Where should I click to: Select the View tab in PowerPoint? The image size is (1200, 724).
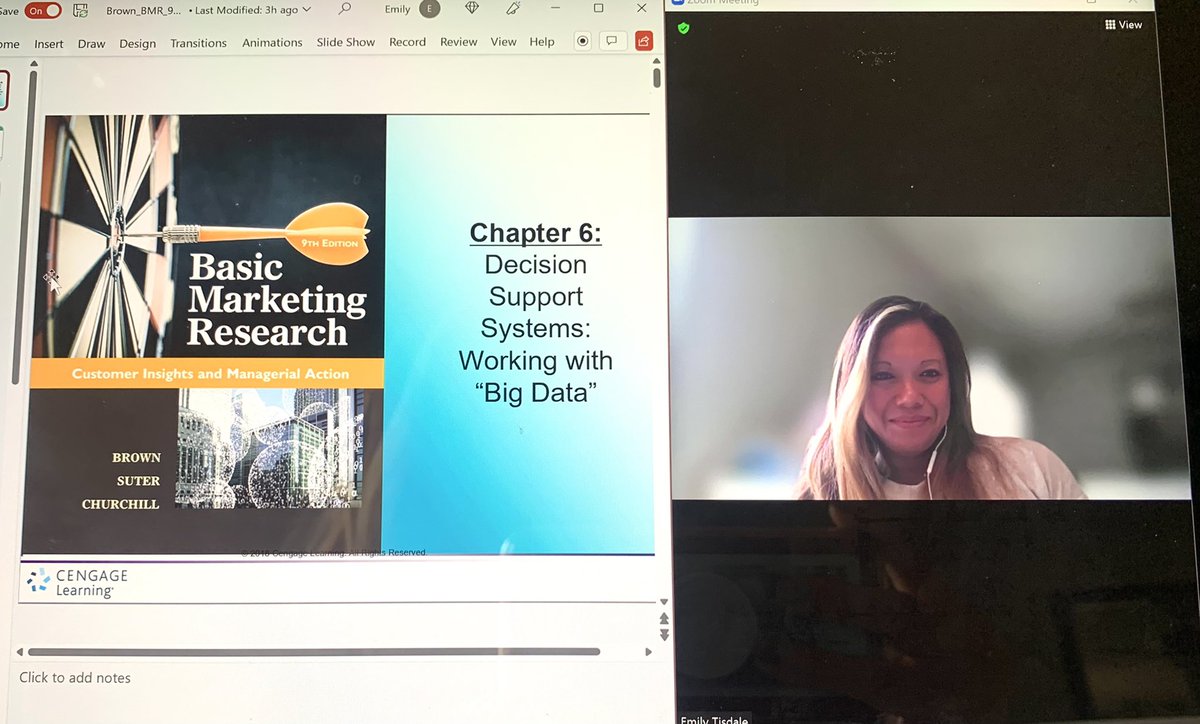tap(504, 42)
